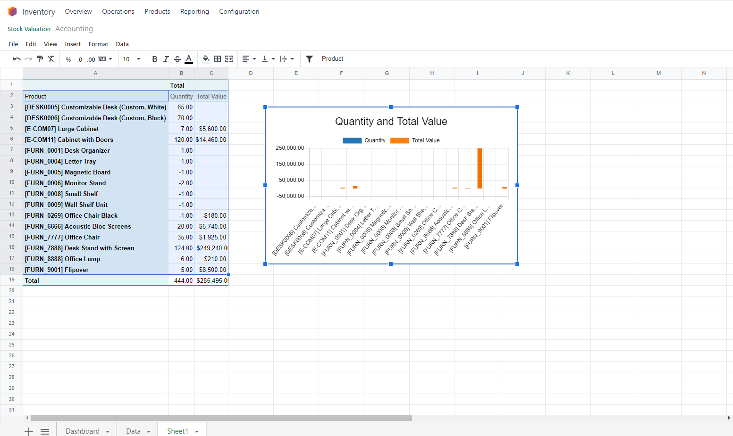Go to Stock Valuation breadcrumb
Image resolution: width=733 pixels, height=436 pixels.
coord(29,29)
